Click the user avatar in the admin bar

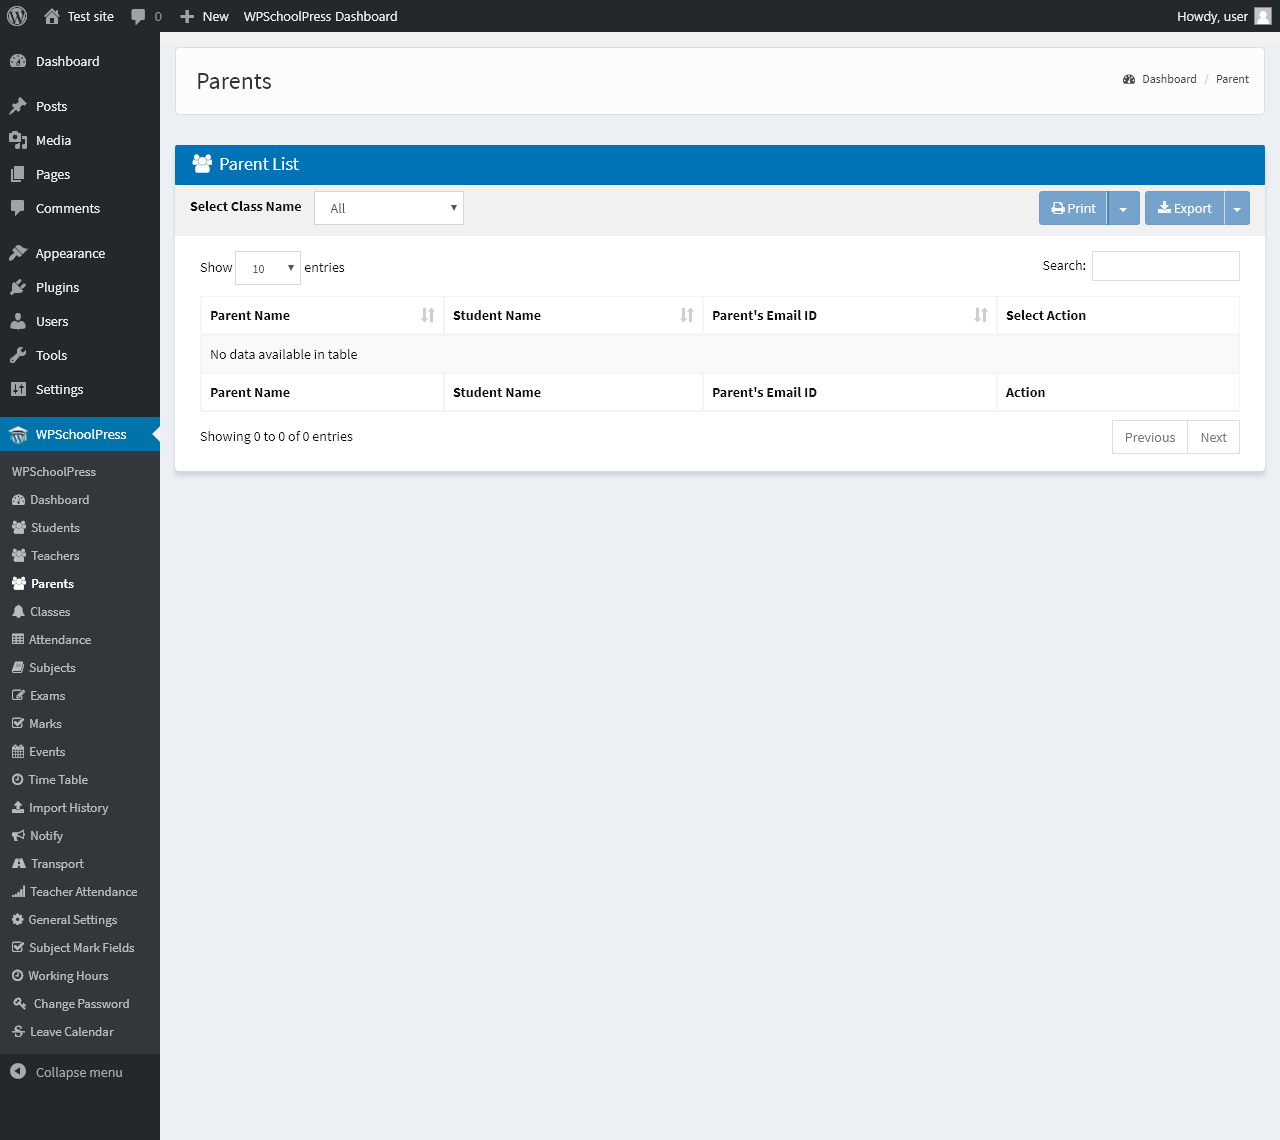coord(1263,16)
